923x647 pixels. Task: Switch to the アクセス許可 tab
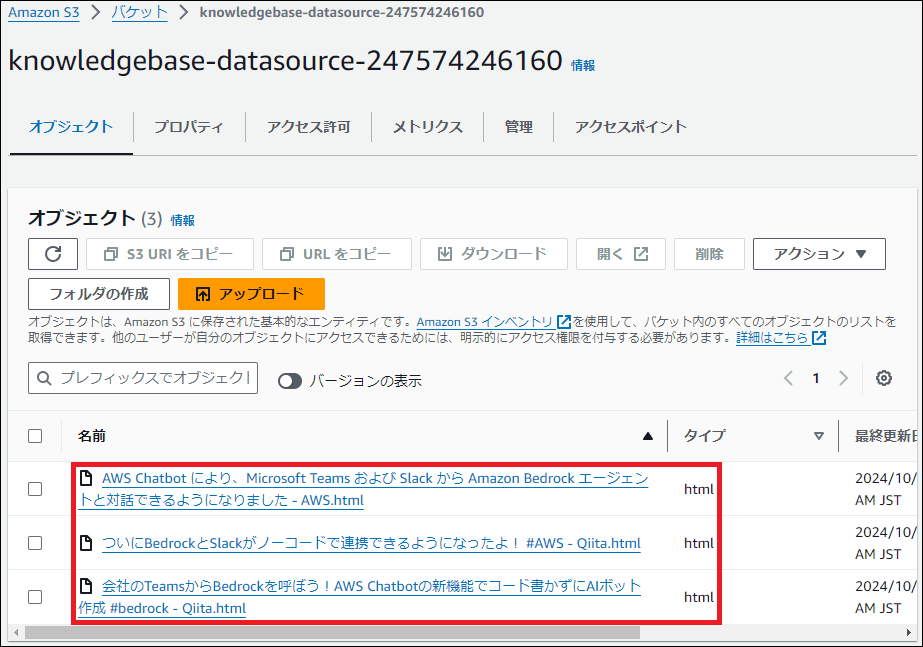pyautogui.click(x=308, y=127)
